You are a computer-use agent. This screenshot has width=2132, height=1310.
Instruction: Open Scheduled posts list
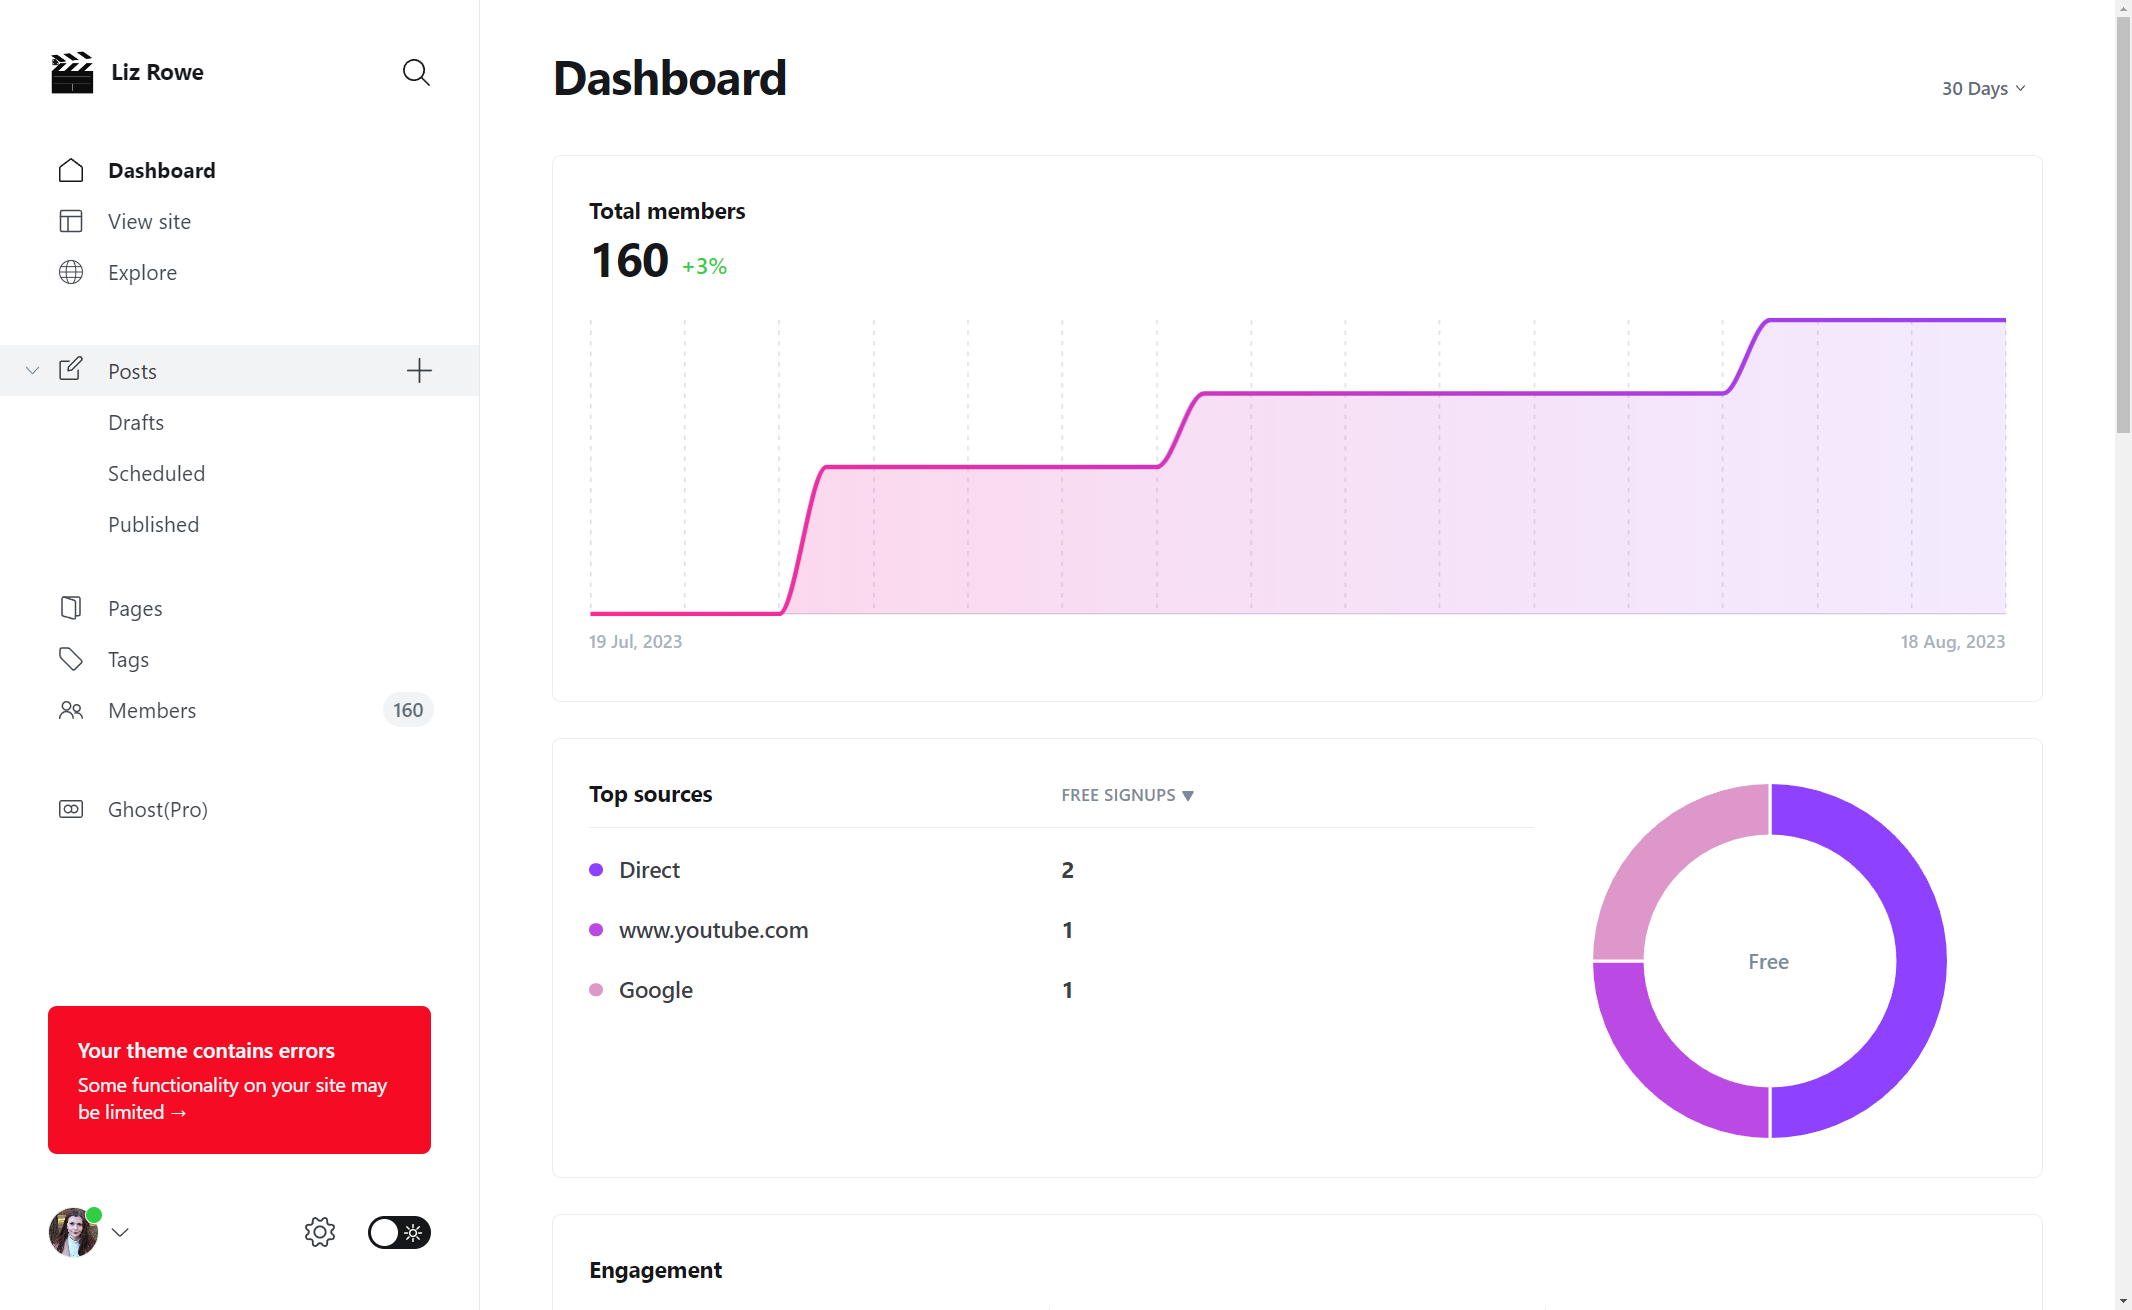[156, 473]
